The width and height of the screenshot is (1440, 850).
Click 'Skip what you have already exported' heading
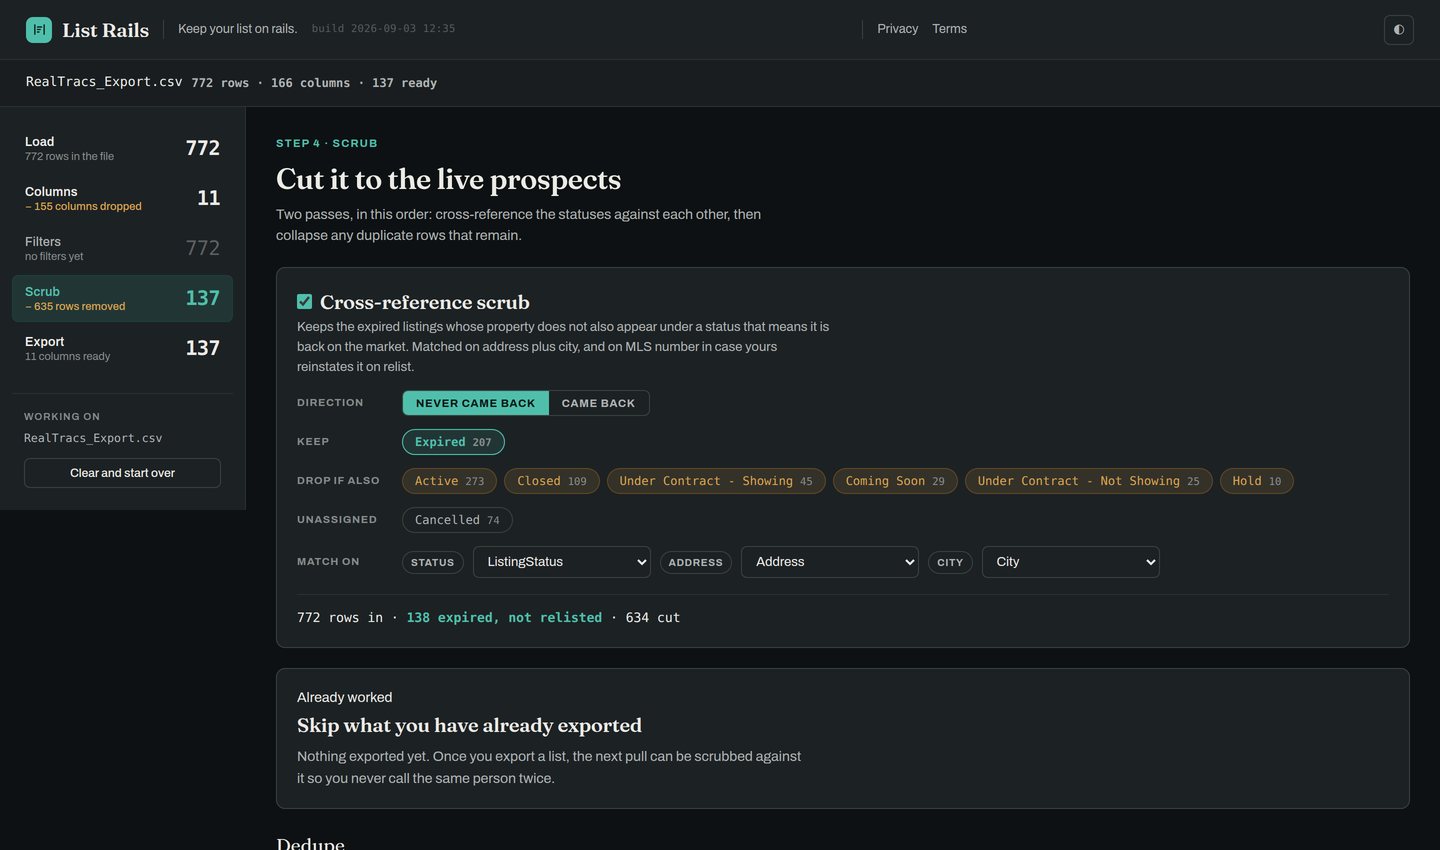pos(469,725)
